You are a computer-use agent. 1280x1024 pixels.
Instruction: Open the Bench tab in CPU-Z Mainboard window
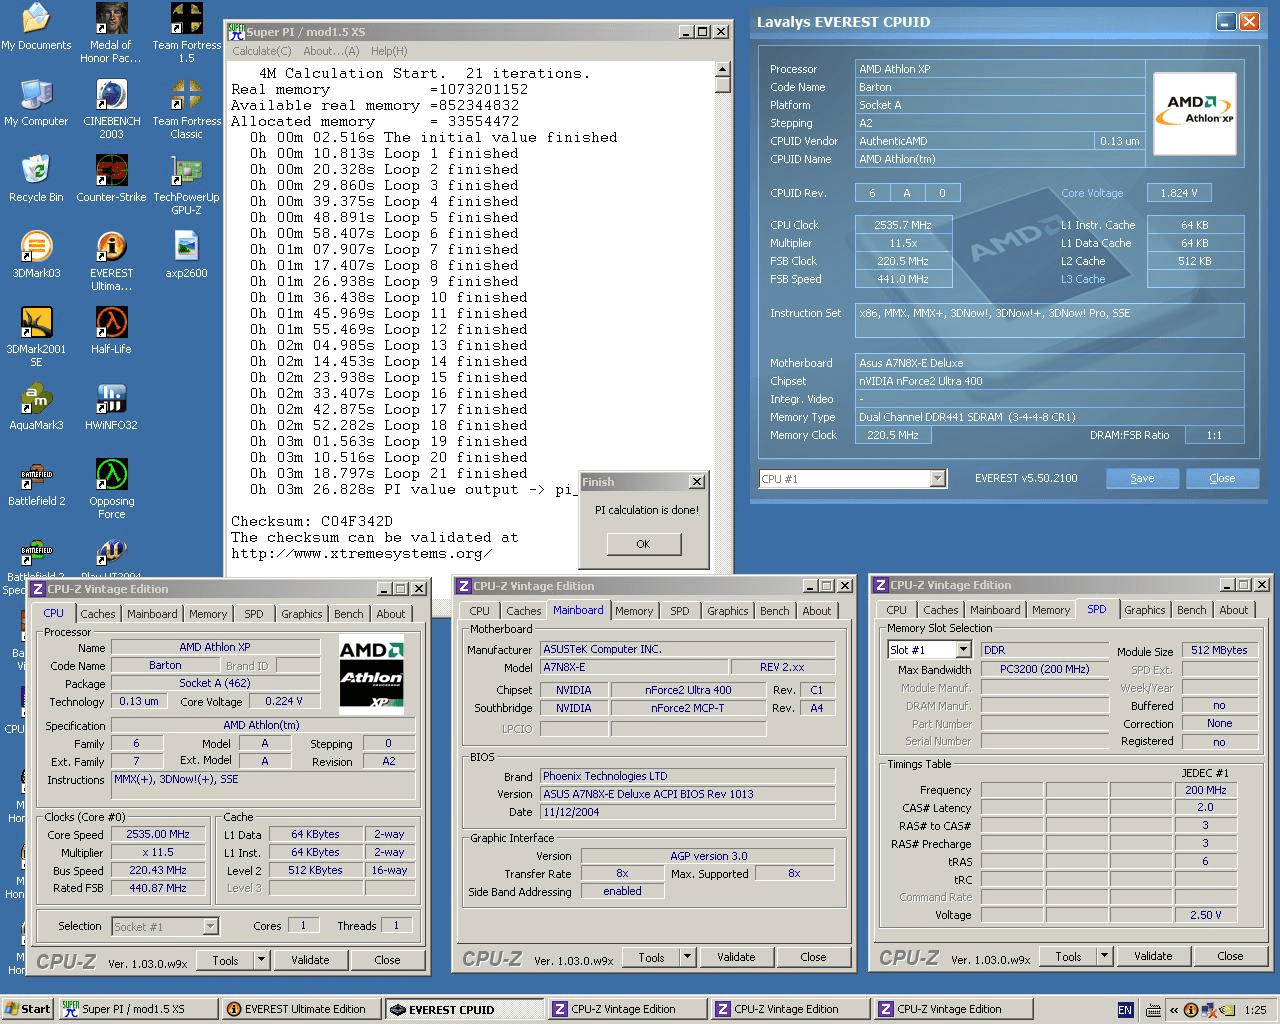pyautogui.click(x=775, y=611)
